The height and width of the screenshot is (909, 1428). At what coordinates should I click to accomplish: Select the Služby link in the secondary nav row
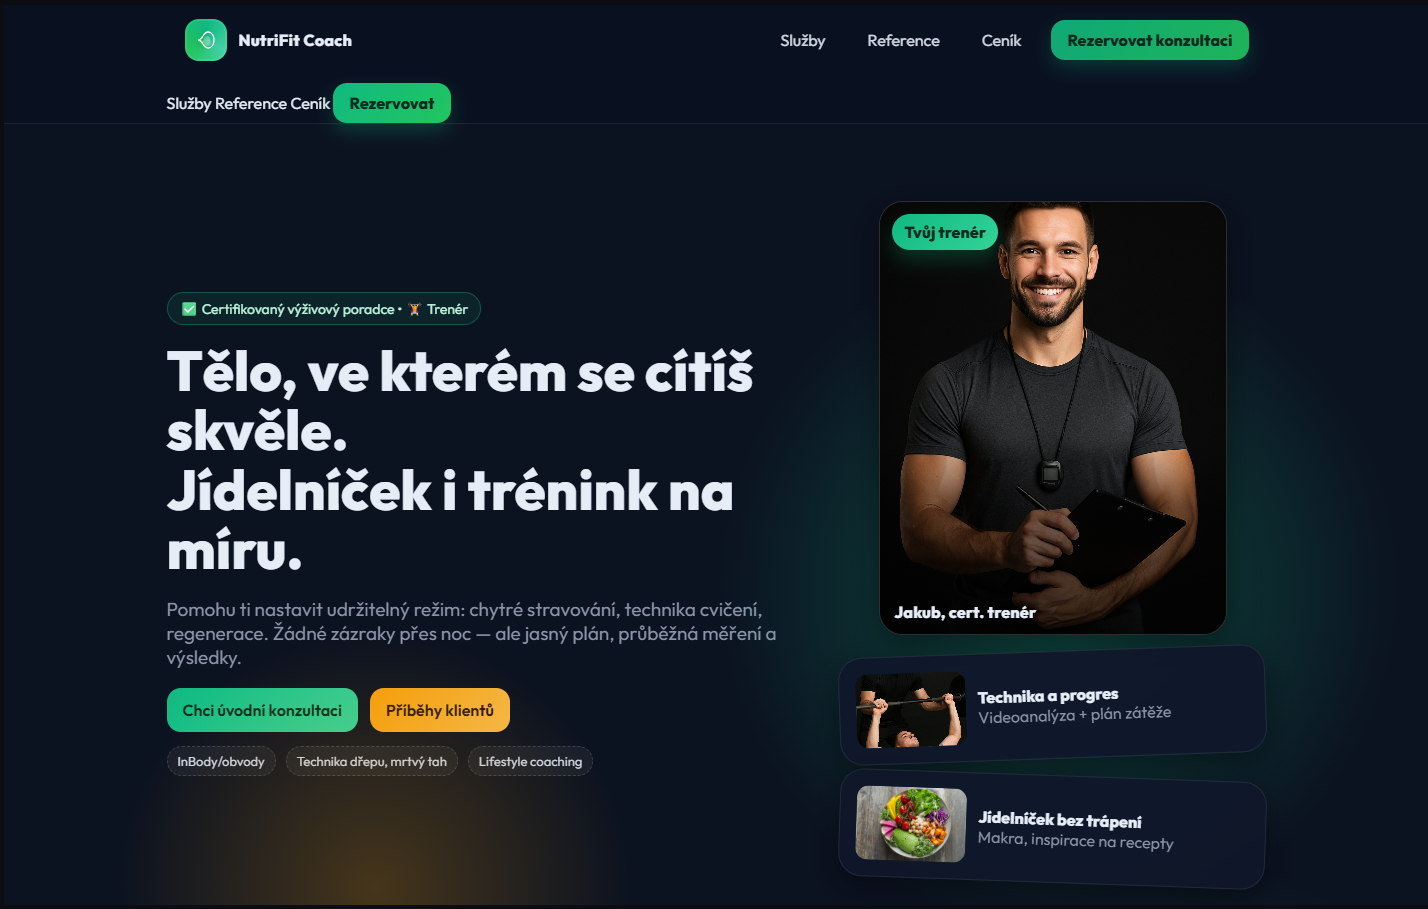189,103
